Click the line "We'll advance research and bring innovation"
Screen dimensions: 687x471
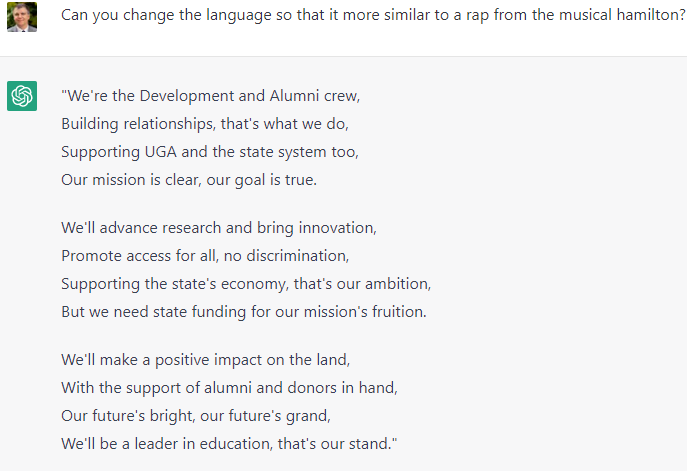(219, 228)
